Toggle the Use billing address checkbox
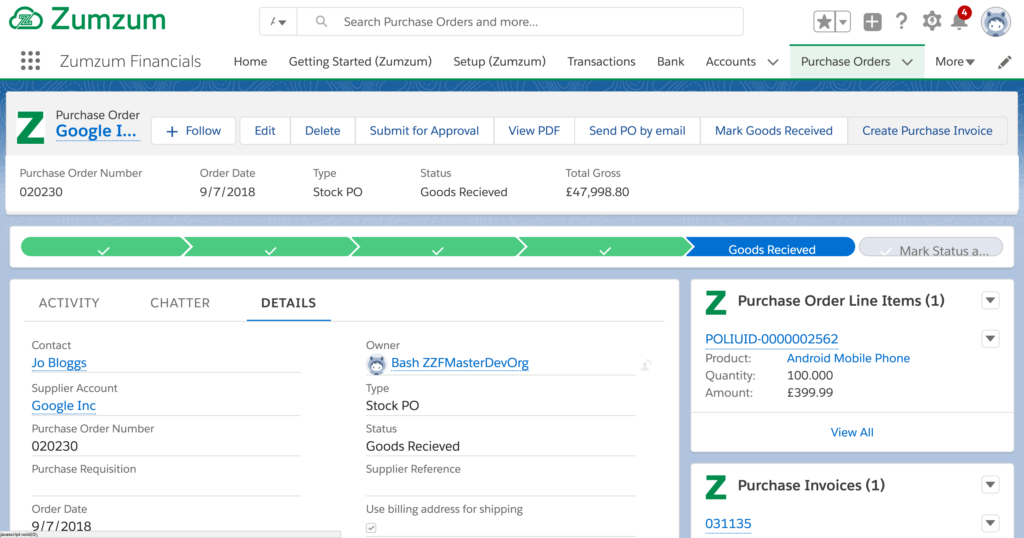 [x=371, y=528]
